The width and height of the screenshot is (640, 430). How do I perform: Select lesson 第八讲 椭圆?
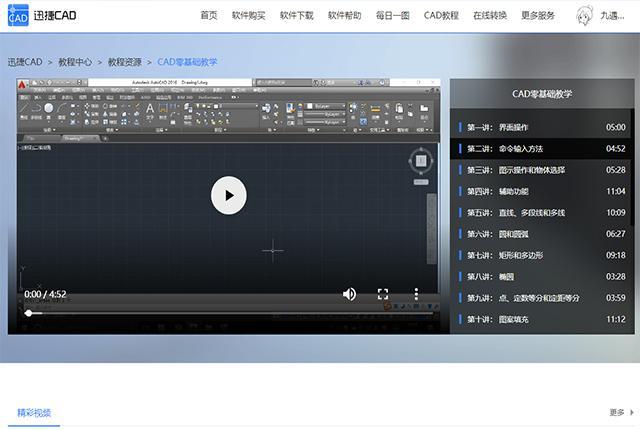542,277
